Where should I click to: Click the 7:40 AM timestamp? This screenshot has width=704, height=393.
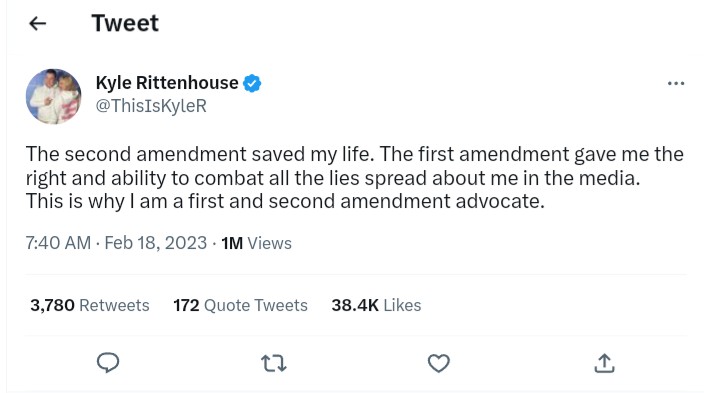point(58,243)
